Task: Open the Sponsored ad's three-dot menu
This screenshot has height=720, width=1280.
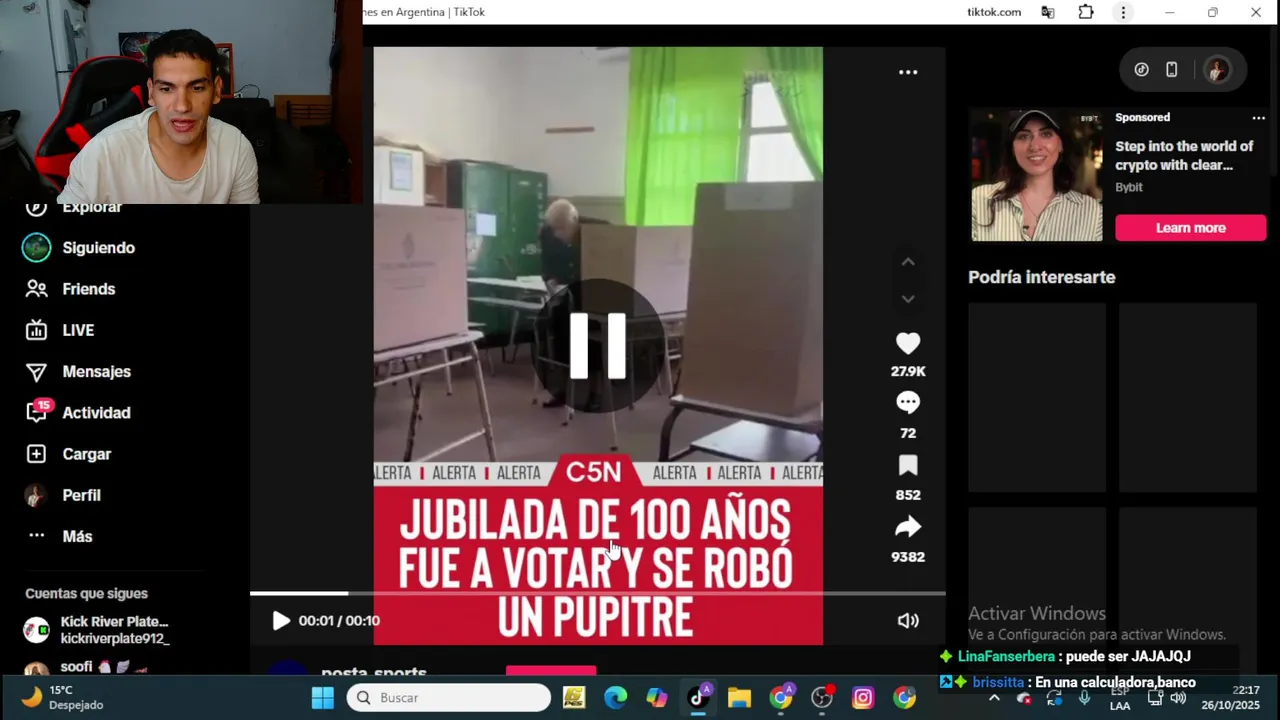Action: coord(1258,118)
